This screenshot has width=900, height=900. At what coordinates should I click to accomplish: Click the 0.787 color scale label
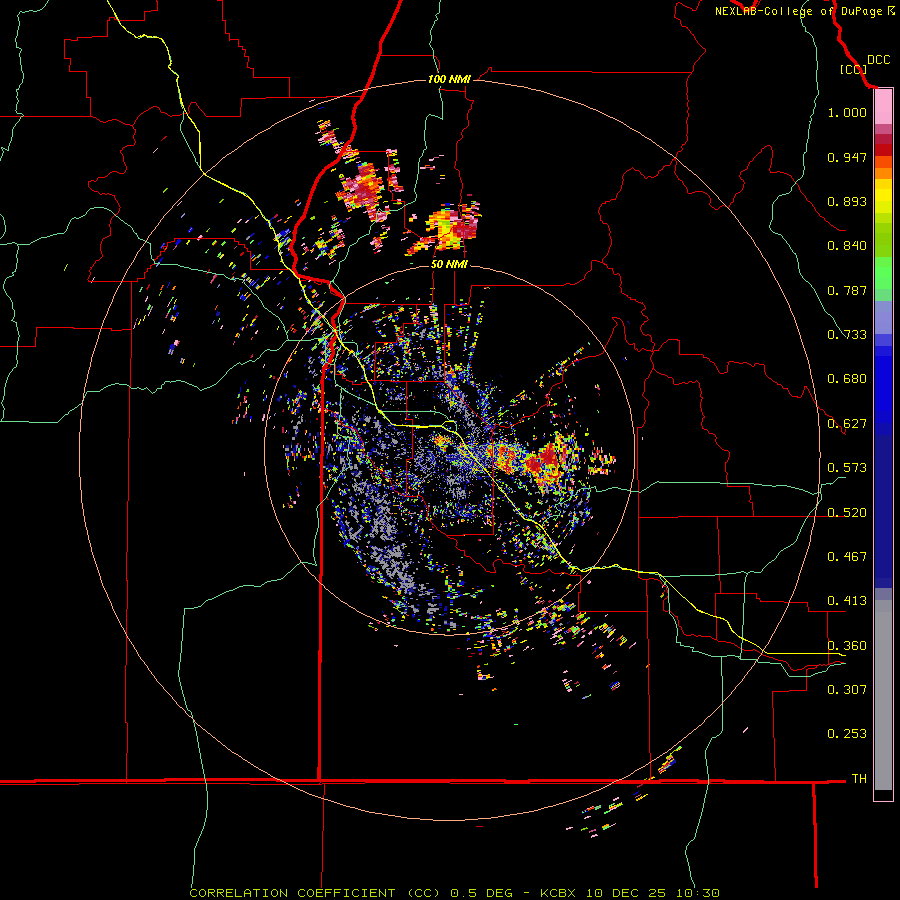click(847, 290)
